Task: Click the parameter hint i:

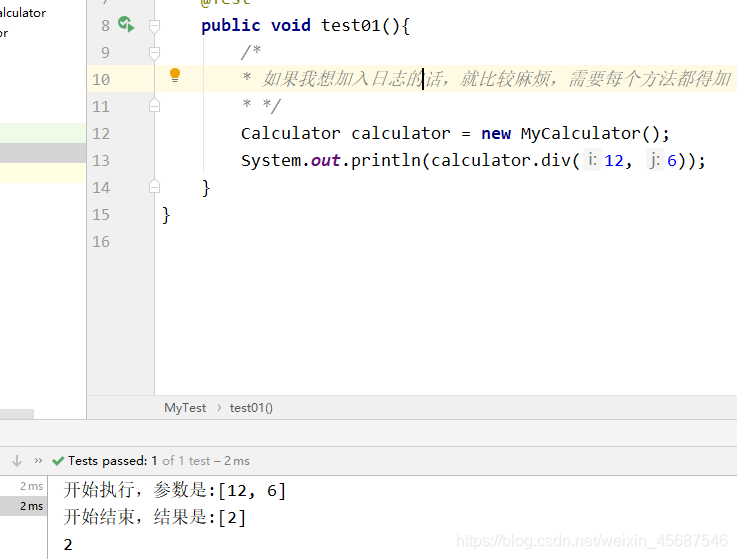Action: (592, 160)
